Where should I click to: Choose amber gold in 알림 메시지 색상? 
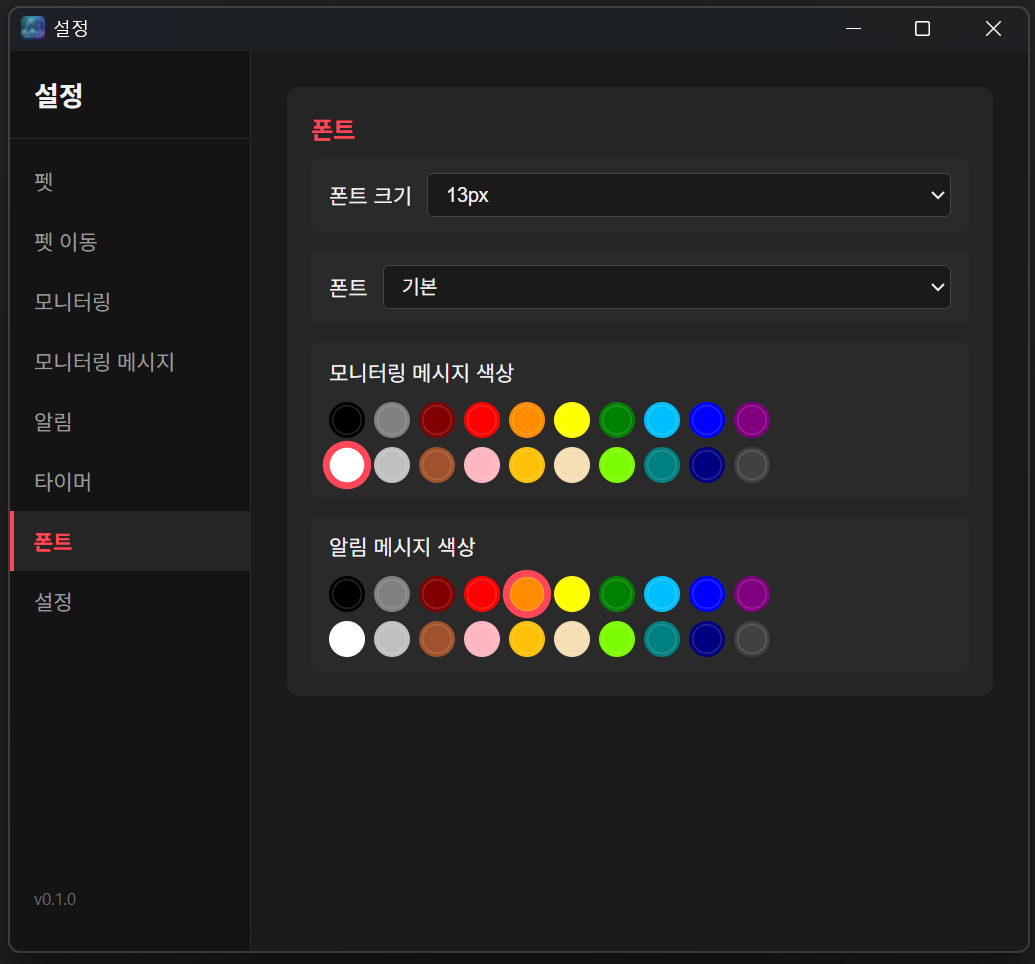pyautogui.click(x=527, y=639)
